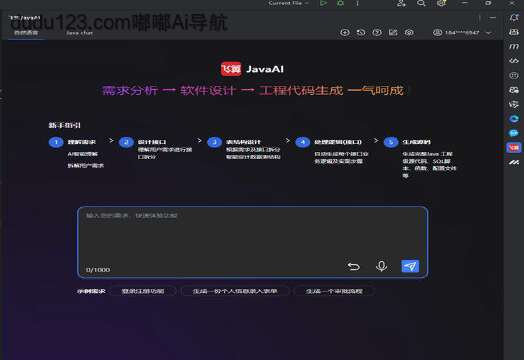Click the undo arrow in input box
The image size is (524, 360).
pyautogui.click(x=354, y=266)
